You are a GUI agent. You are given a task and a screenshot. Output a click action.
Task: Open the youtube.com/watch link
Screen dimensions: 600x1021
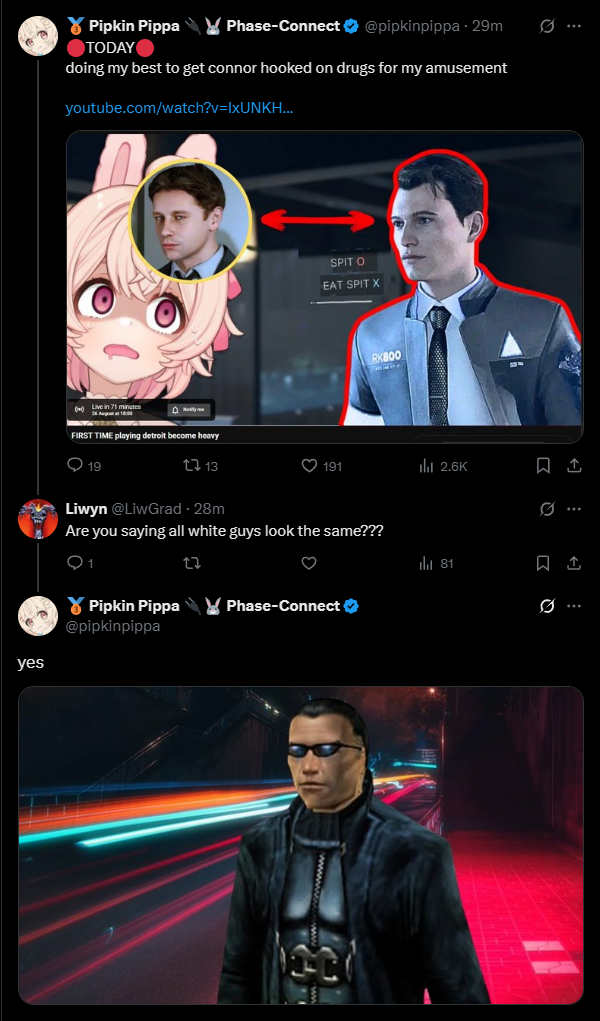pyautogui.click(x=179, y=108)
